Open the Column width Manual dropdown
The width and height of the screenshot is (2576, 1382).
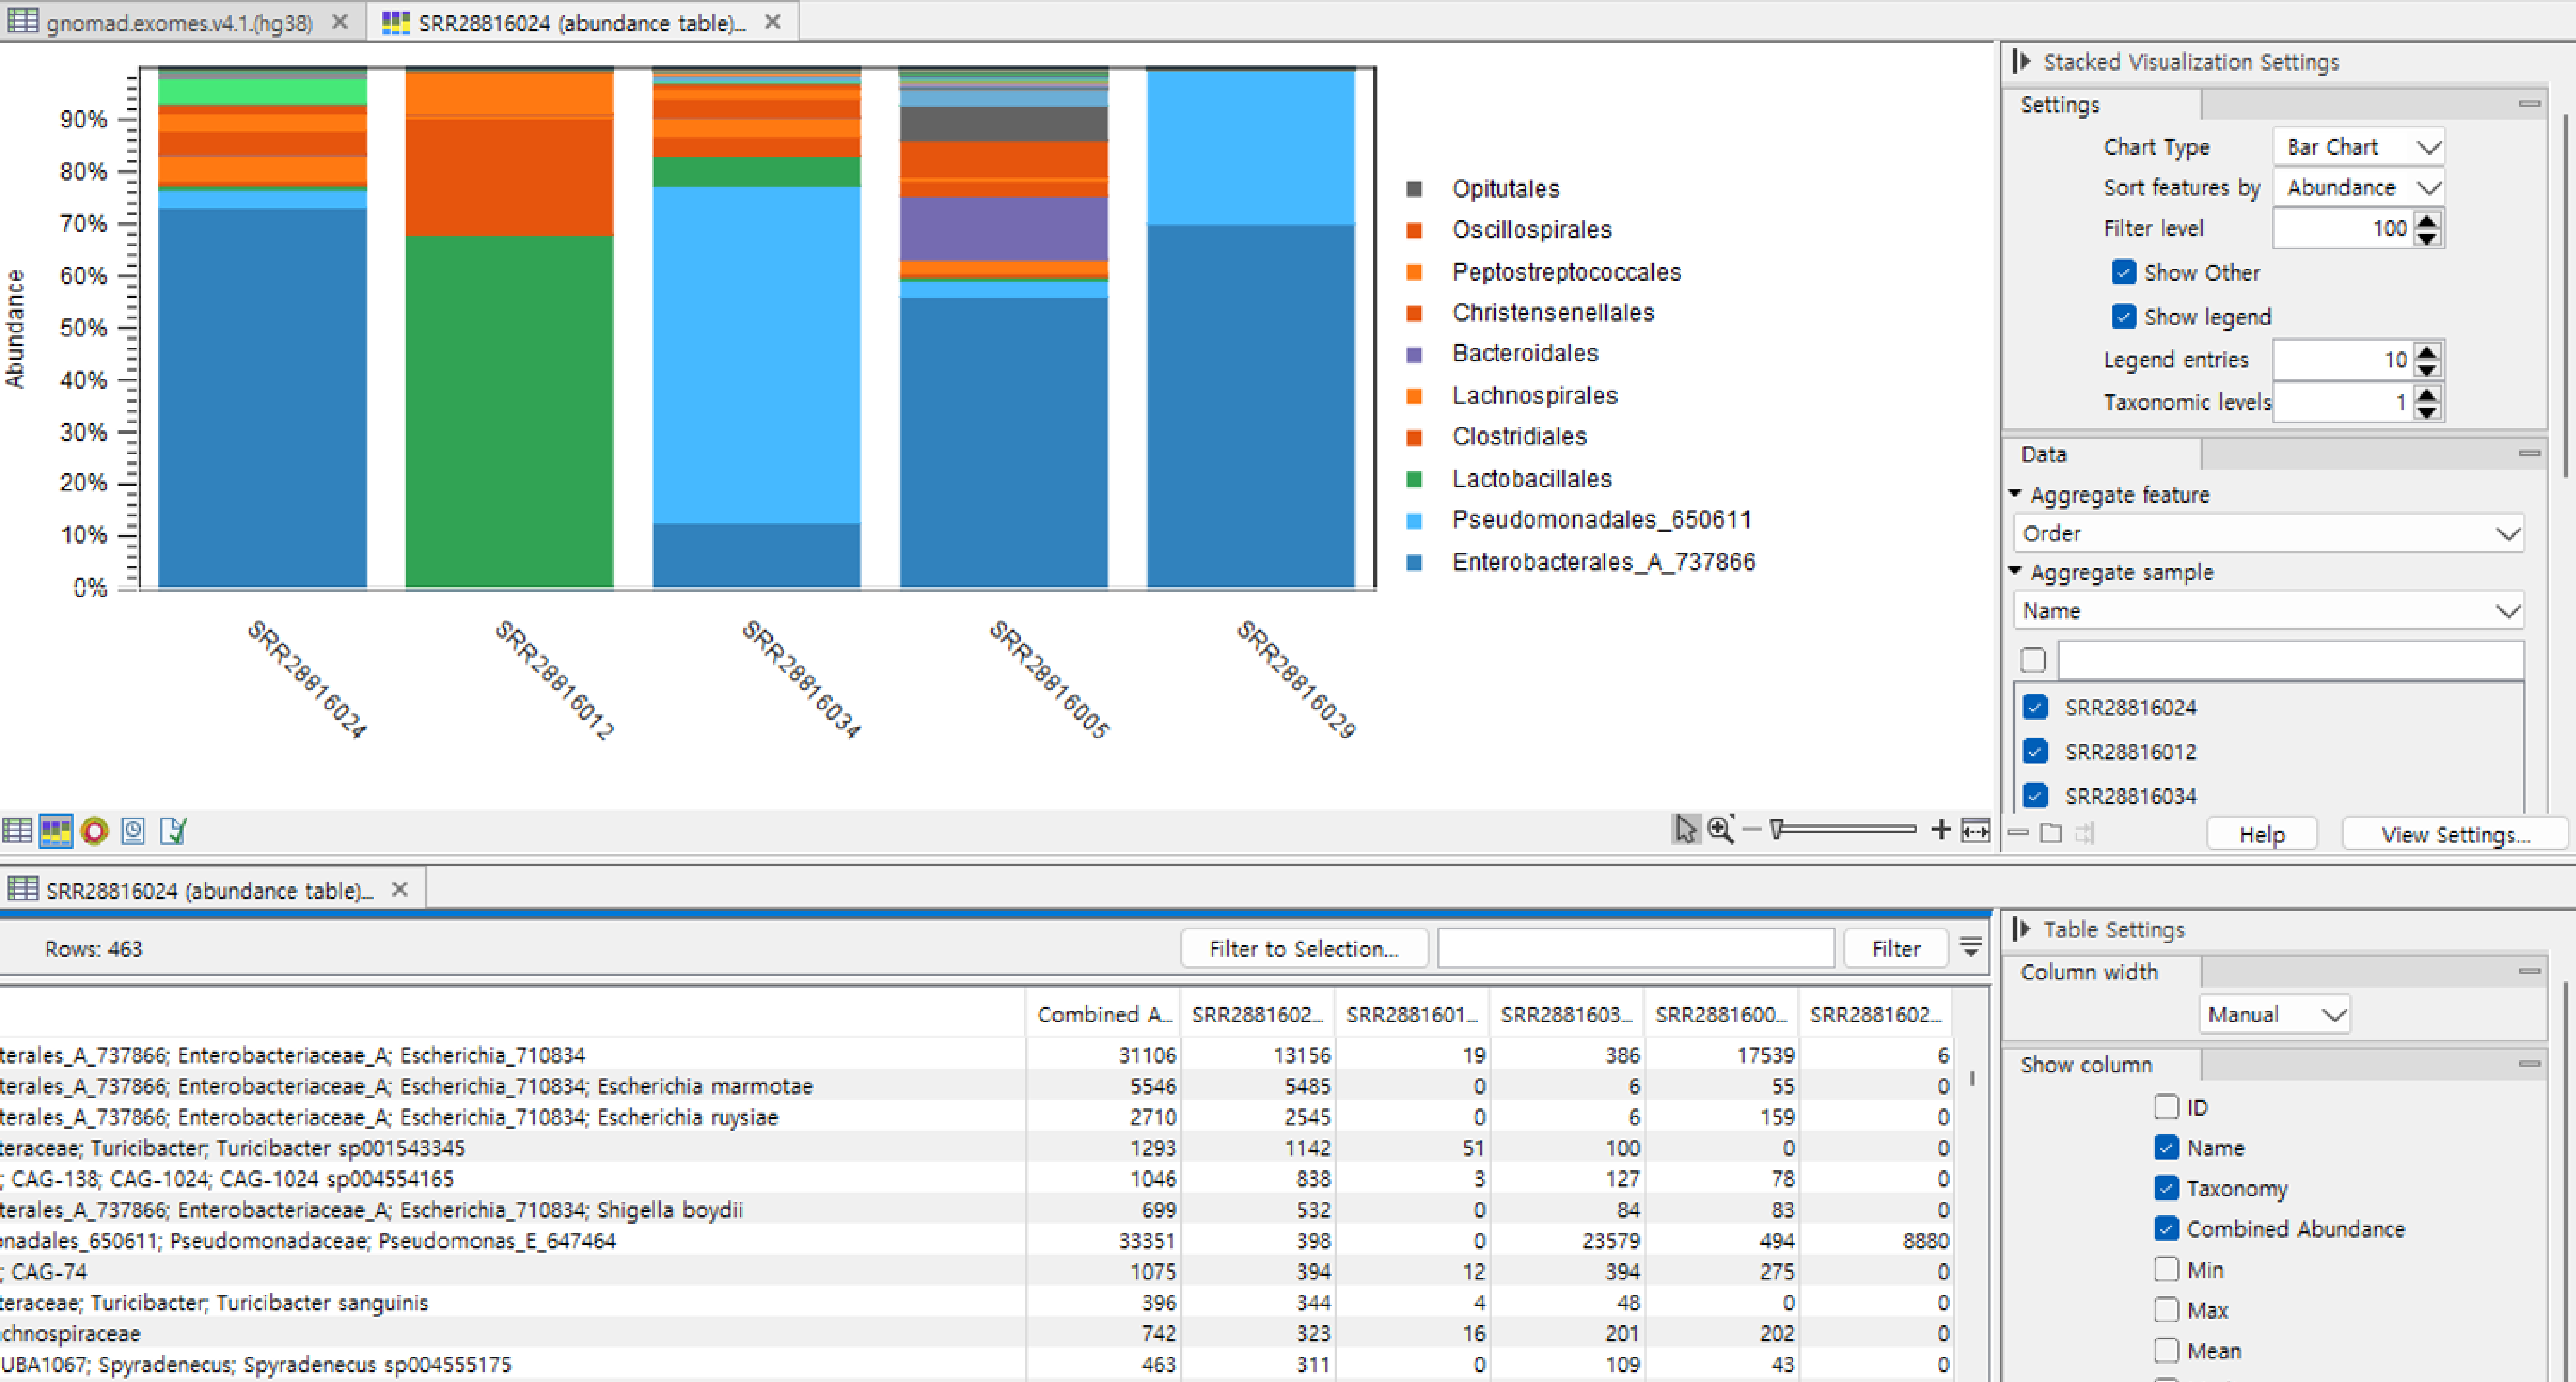click(x=2274, y=1014)
